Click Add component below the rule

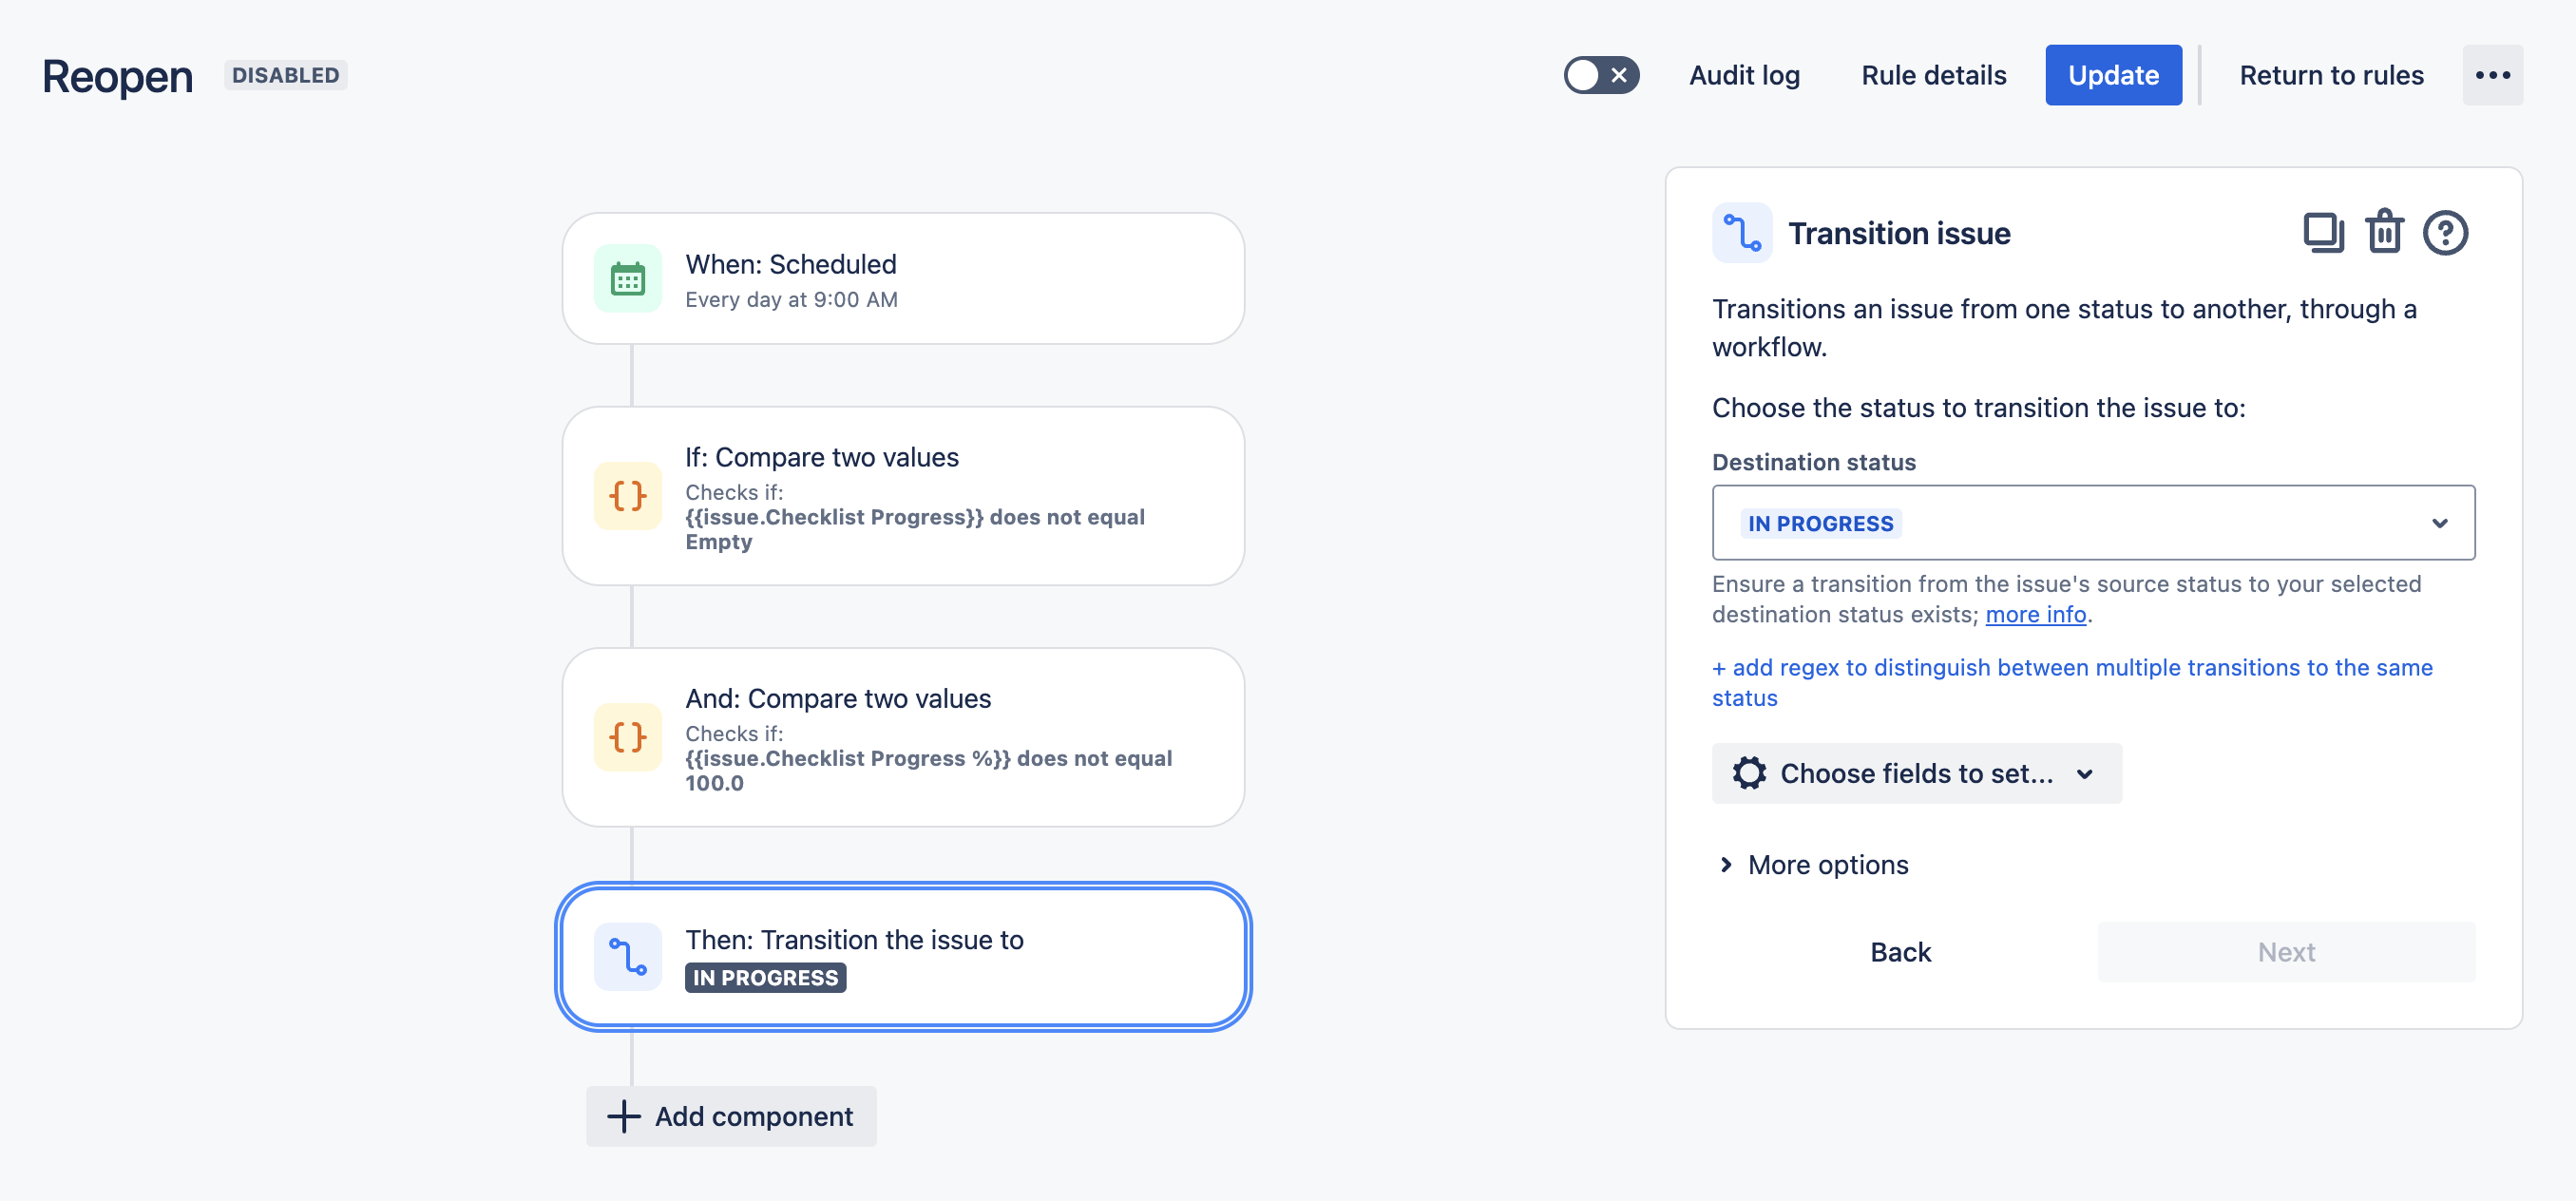[731, 1116]
